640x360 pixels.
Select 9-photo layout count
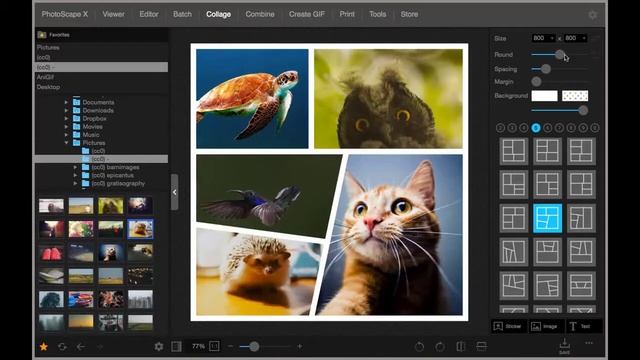click(583, 128)
